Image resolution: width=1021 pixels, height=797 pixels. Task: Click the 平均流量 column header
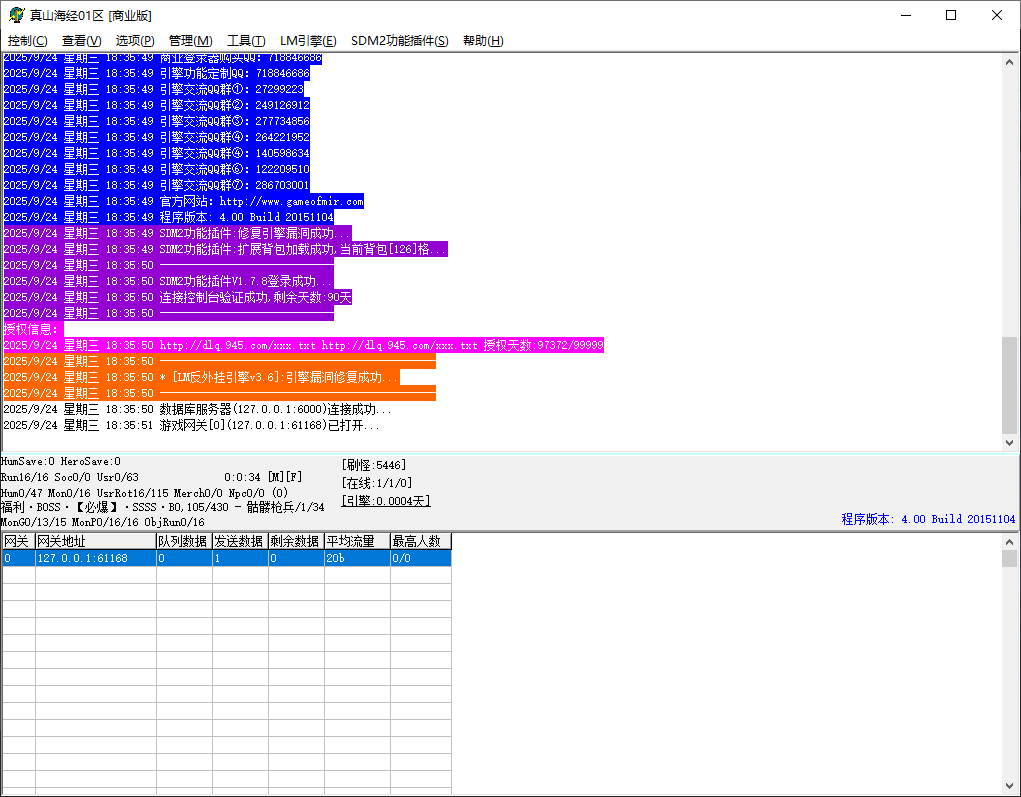tap(356, 541)
